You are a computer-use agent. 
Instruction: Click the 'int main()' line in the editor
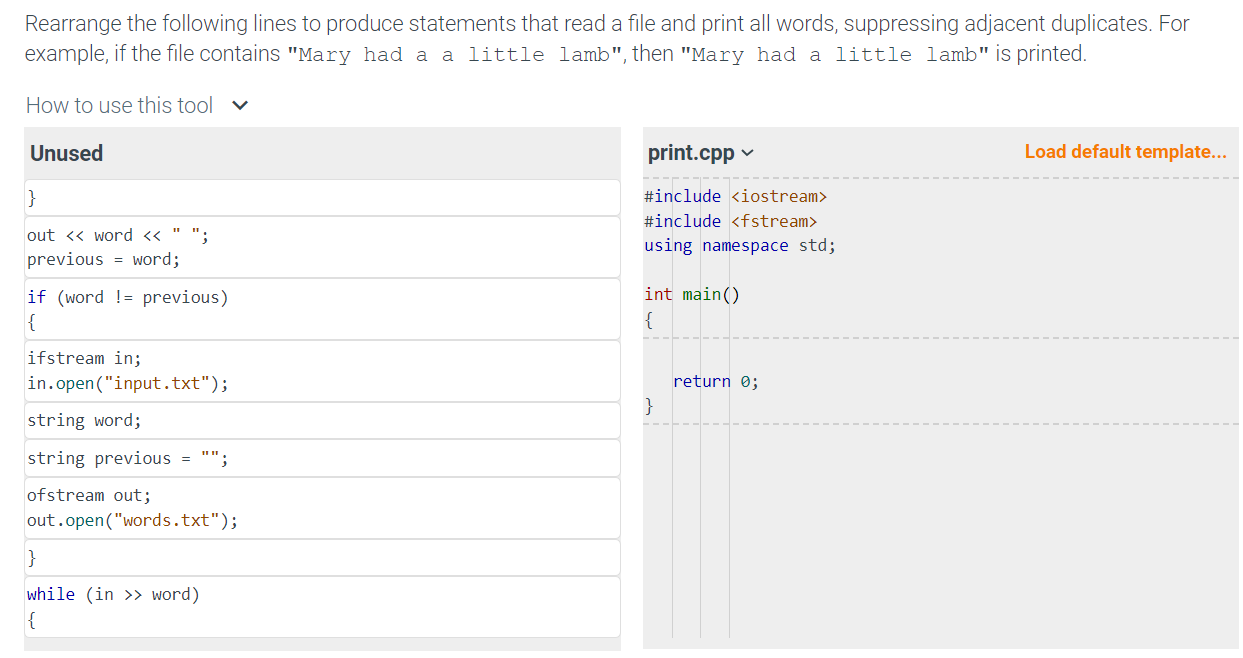point(691,293)
